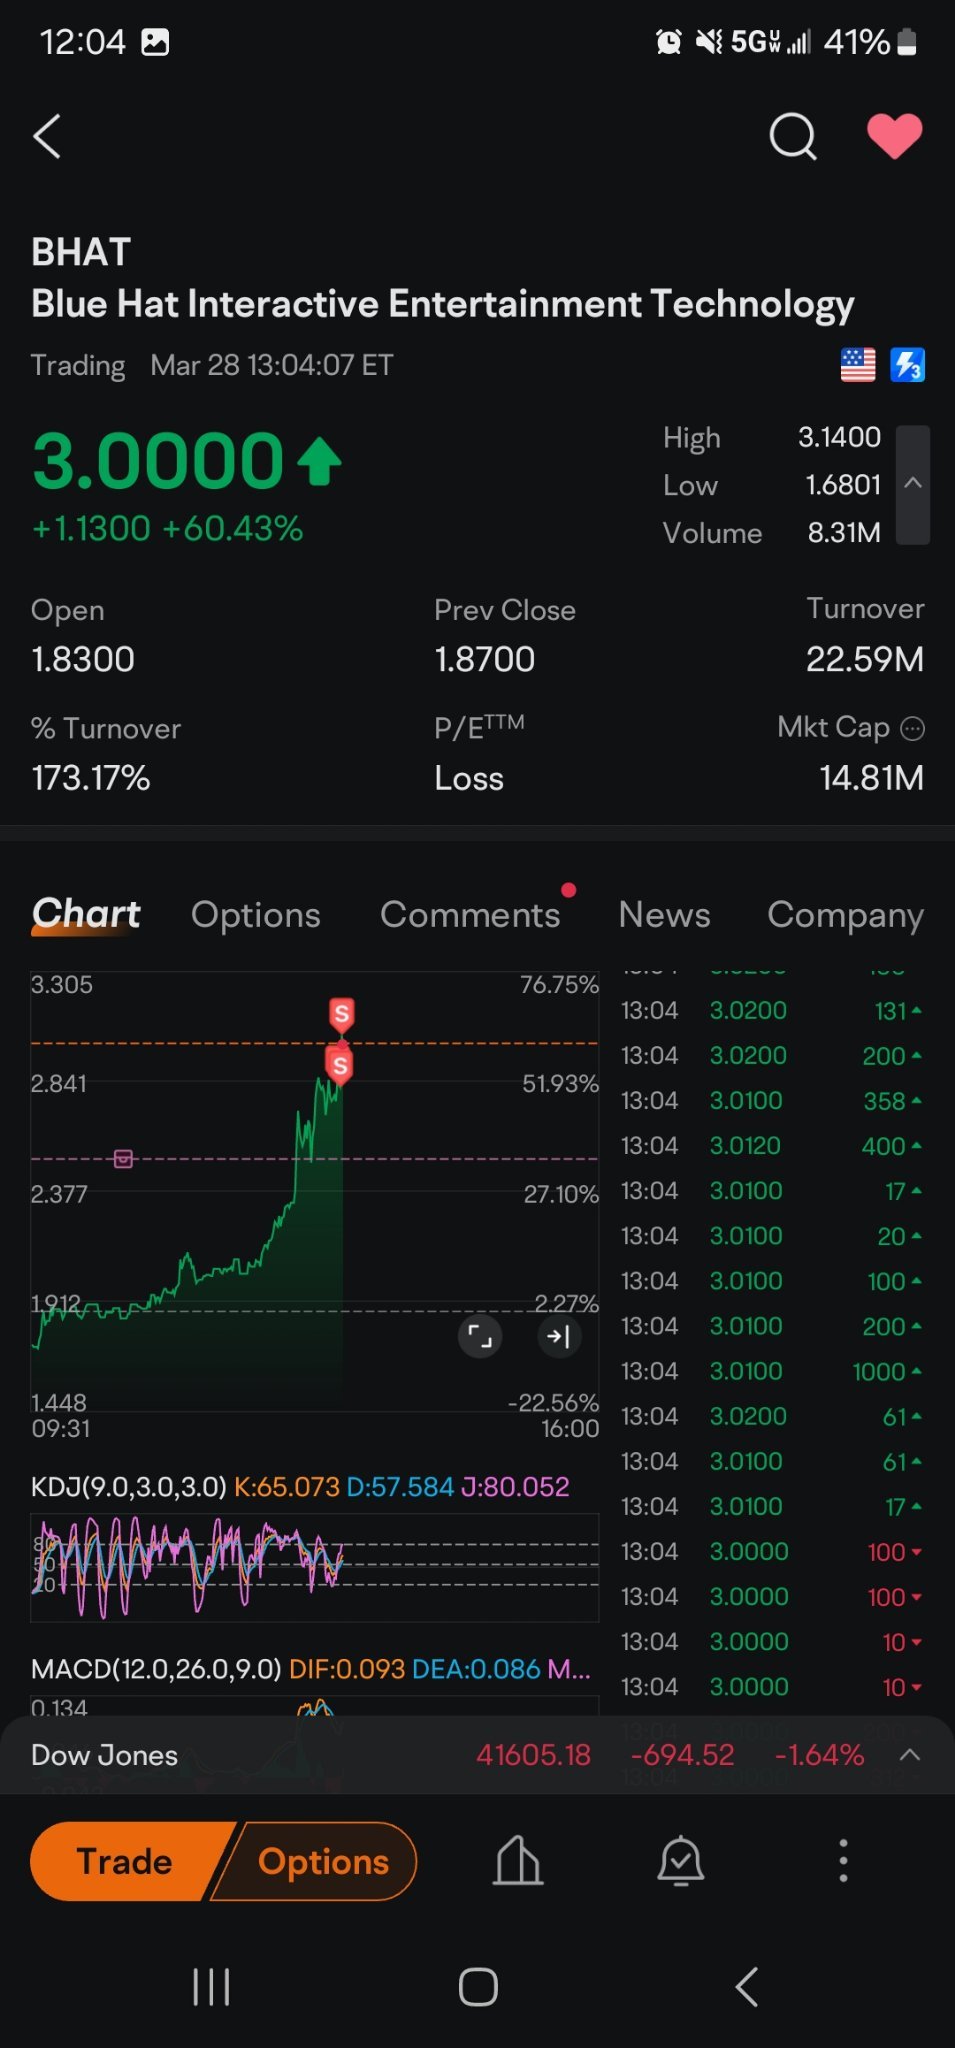Tap the Android home button
955x2048 pixels.
tap(478, 1987)
